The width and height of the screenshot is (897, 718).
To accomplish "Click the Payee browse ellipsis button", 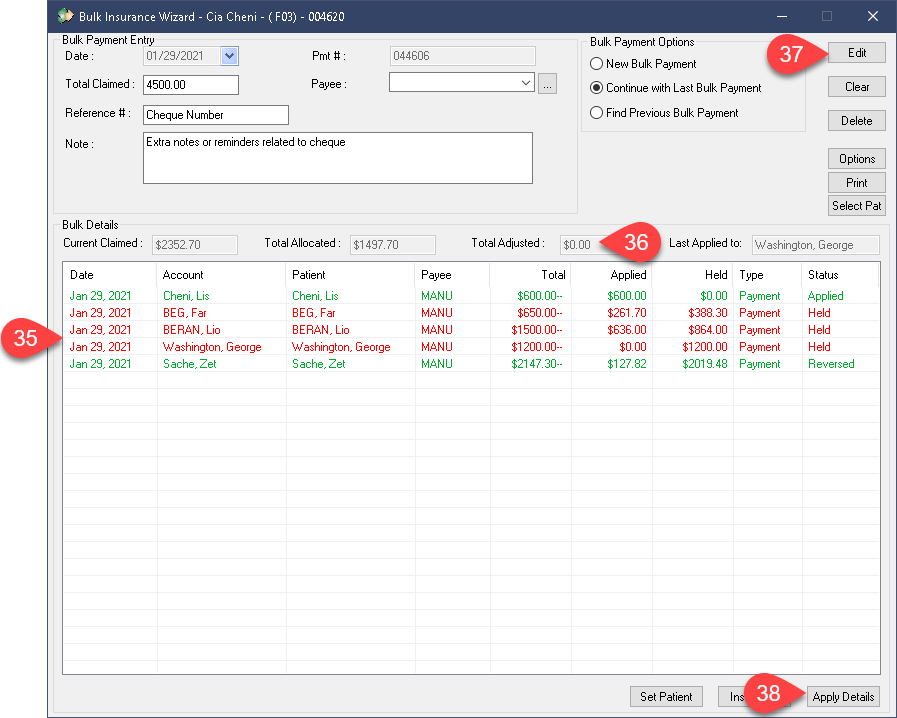I will tap(547, 84).
